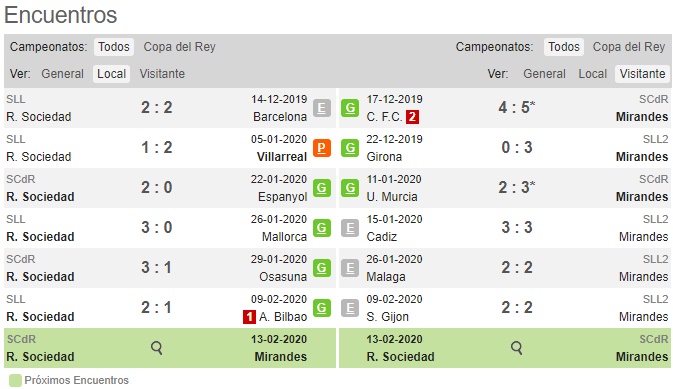Select right Copa del Rey championship filter

coord(629,47)
